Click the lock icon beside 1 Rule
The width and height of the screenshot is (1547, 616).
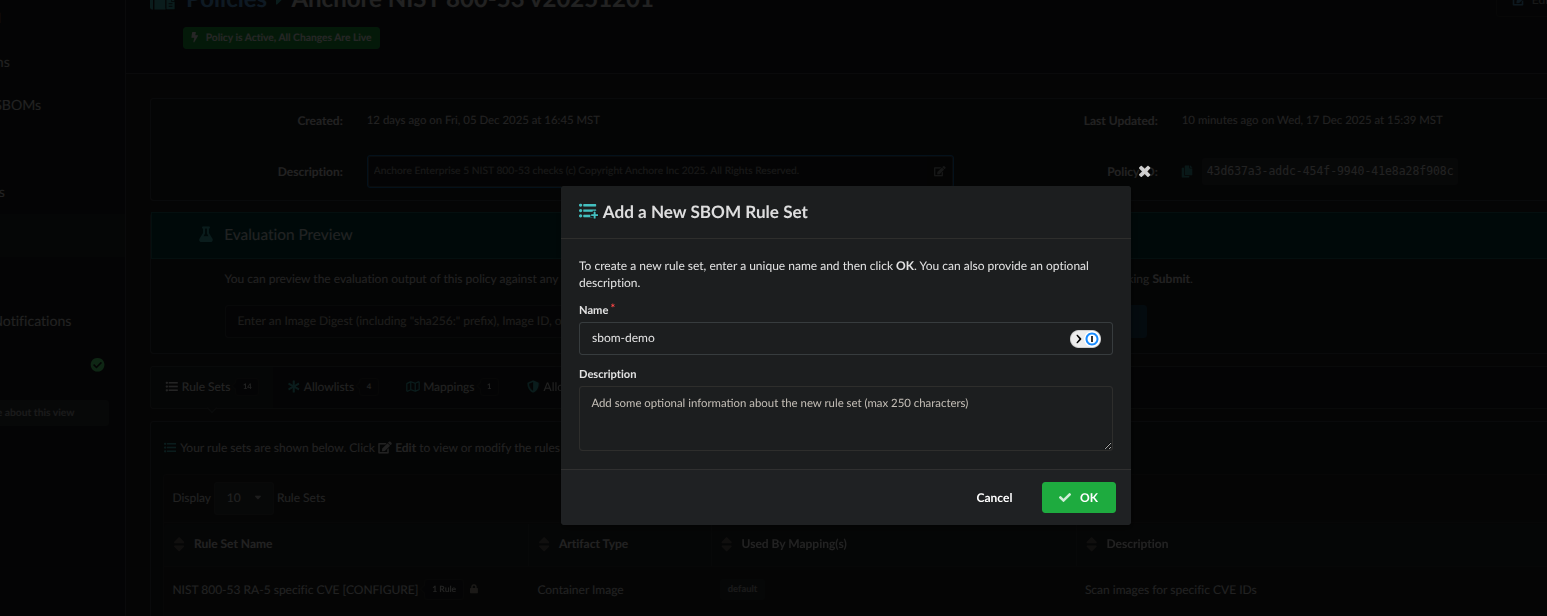click(x=474, y=590)
